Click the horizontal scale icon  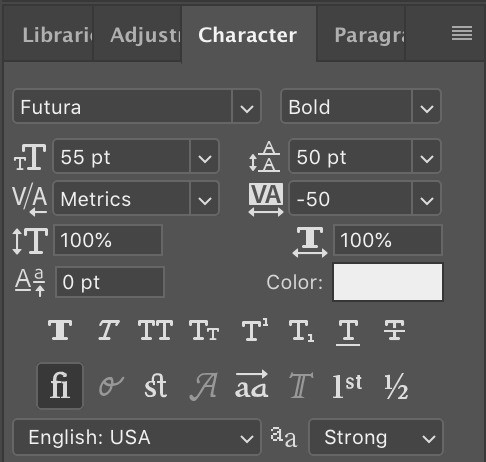click(310, 242)
